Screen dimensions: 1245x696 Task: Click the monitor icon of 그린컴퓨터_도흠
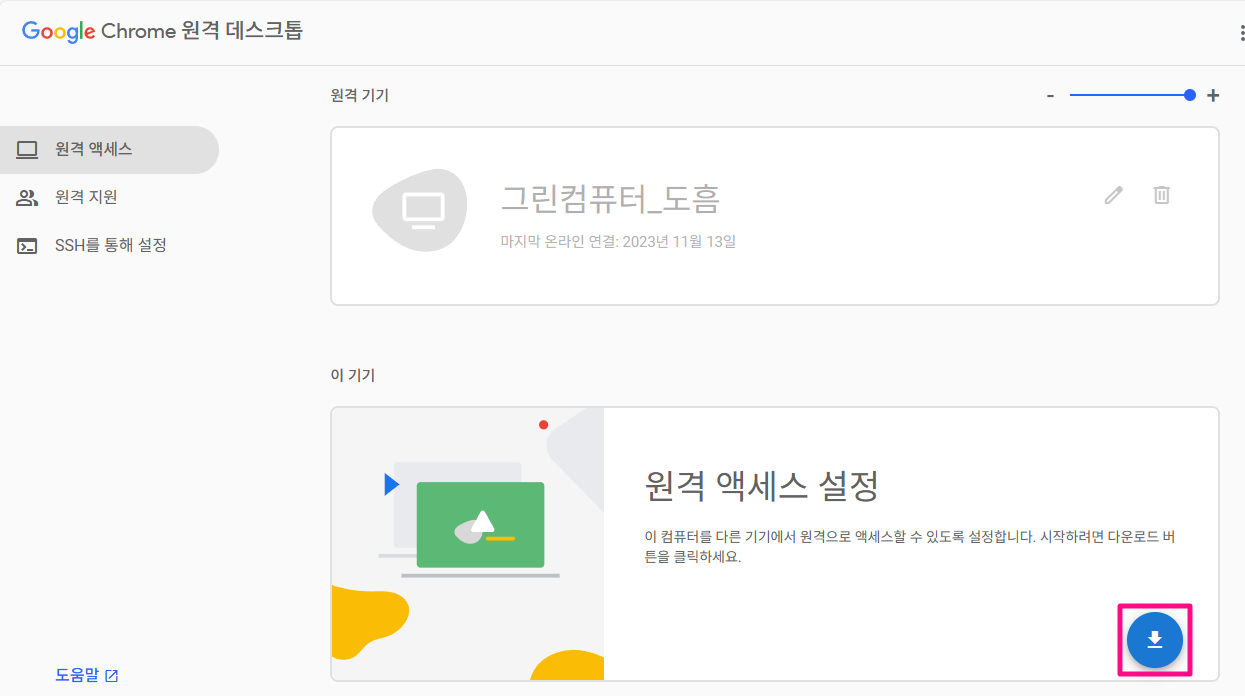[419, 210]
